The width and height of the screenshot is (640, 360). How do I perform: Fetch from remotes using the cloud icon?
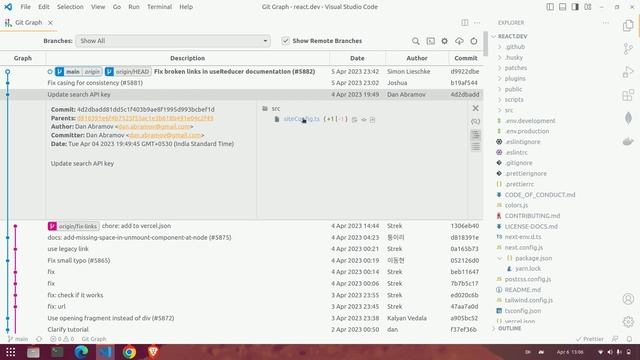pyautogui.click(x=459, y=41)
